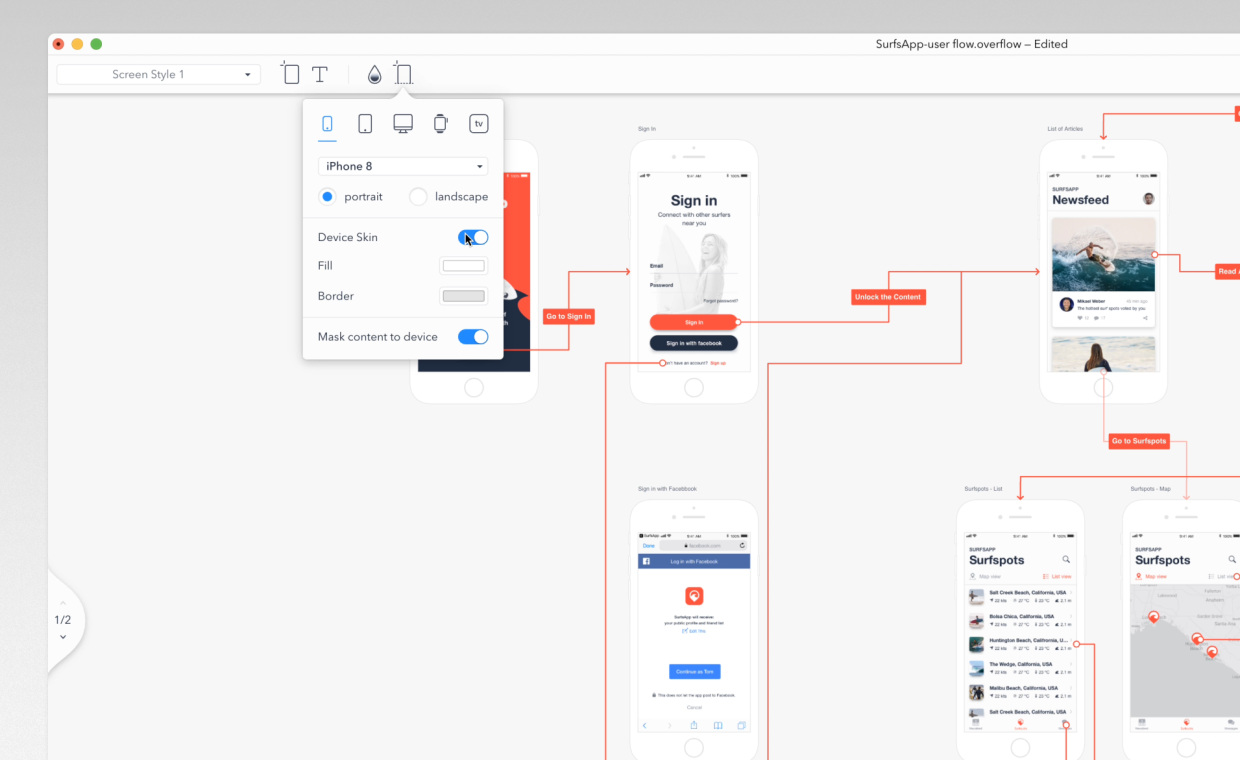
Task: Select the iPad device icon in popup
Action: [x=365, y=123]
